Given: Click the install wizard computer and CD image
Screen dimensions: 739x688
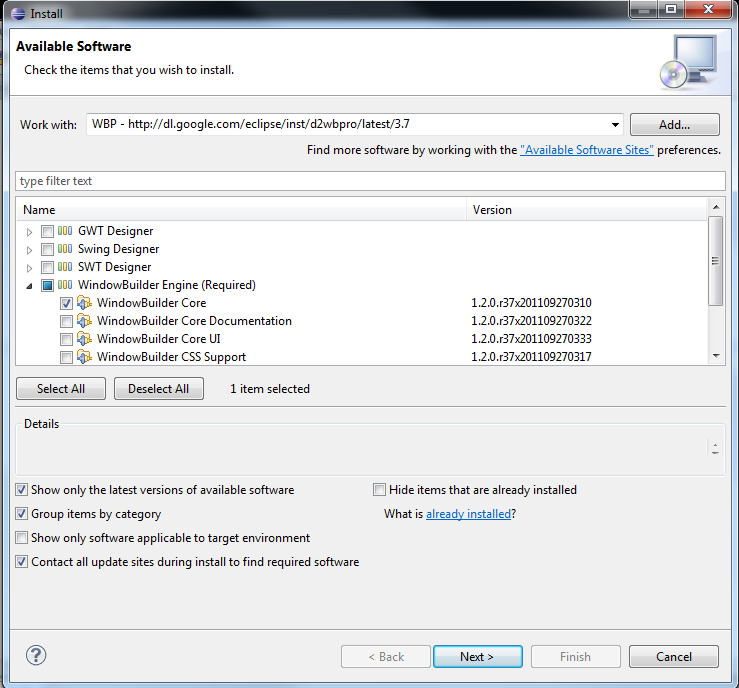Looking at the screenshot, I should pos(689,62).
